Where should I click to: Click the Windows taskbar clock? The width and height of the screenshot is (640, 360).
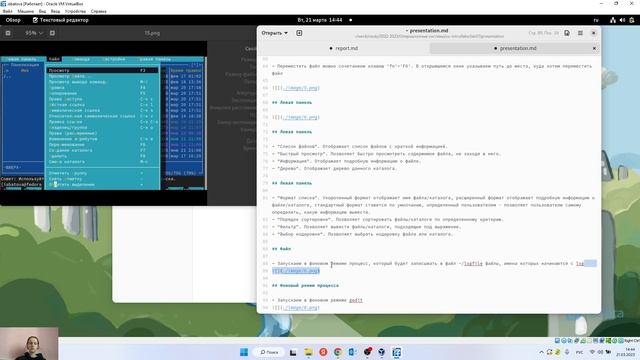coord(625,352)
